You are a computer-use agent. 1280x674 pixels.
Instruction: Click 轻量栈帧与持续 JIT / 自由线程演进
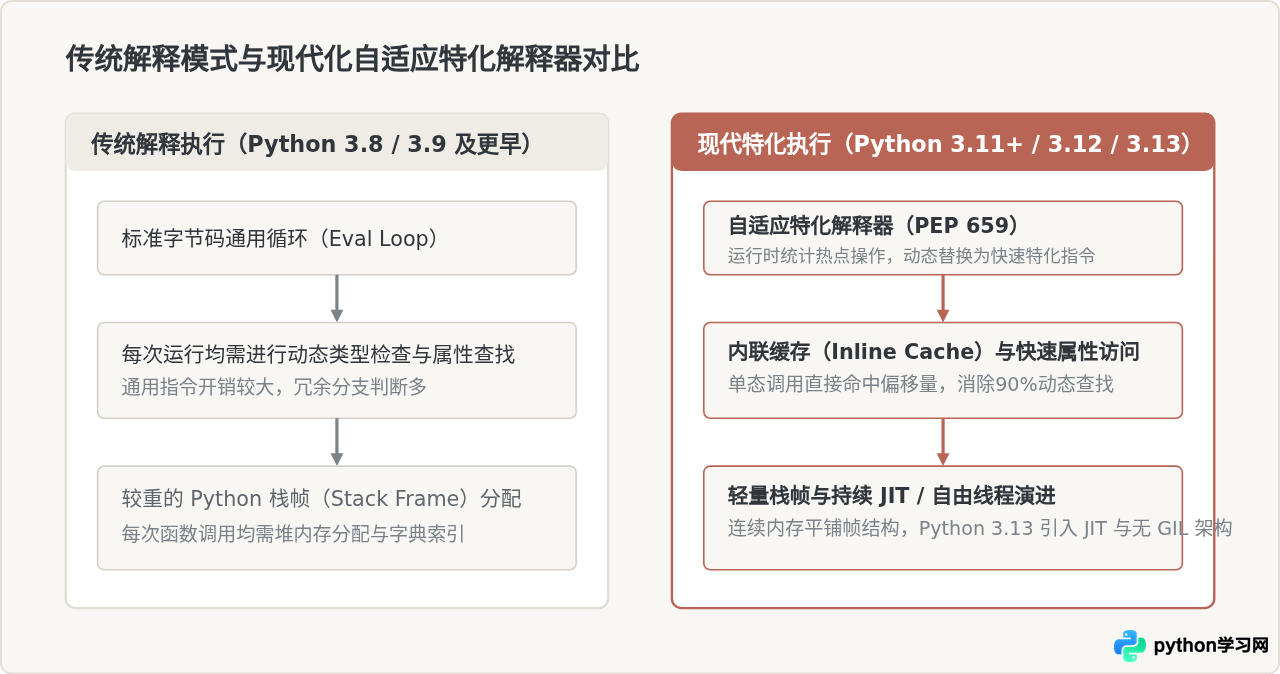point(892,496)
